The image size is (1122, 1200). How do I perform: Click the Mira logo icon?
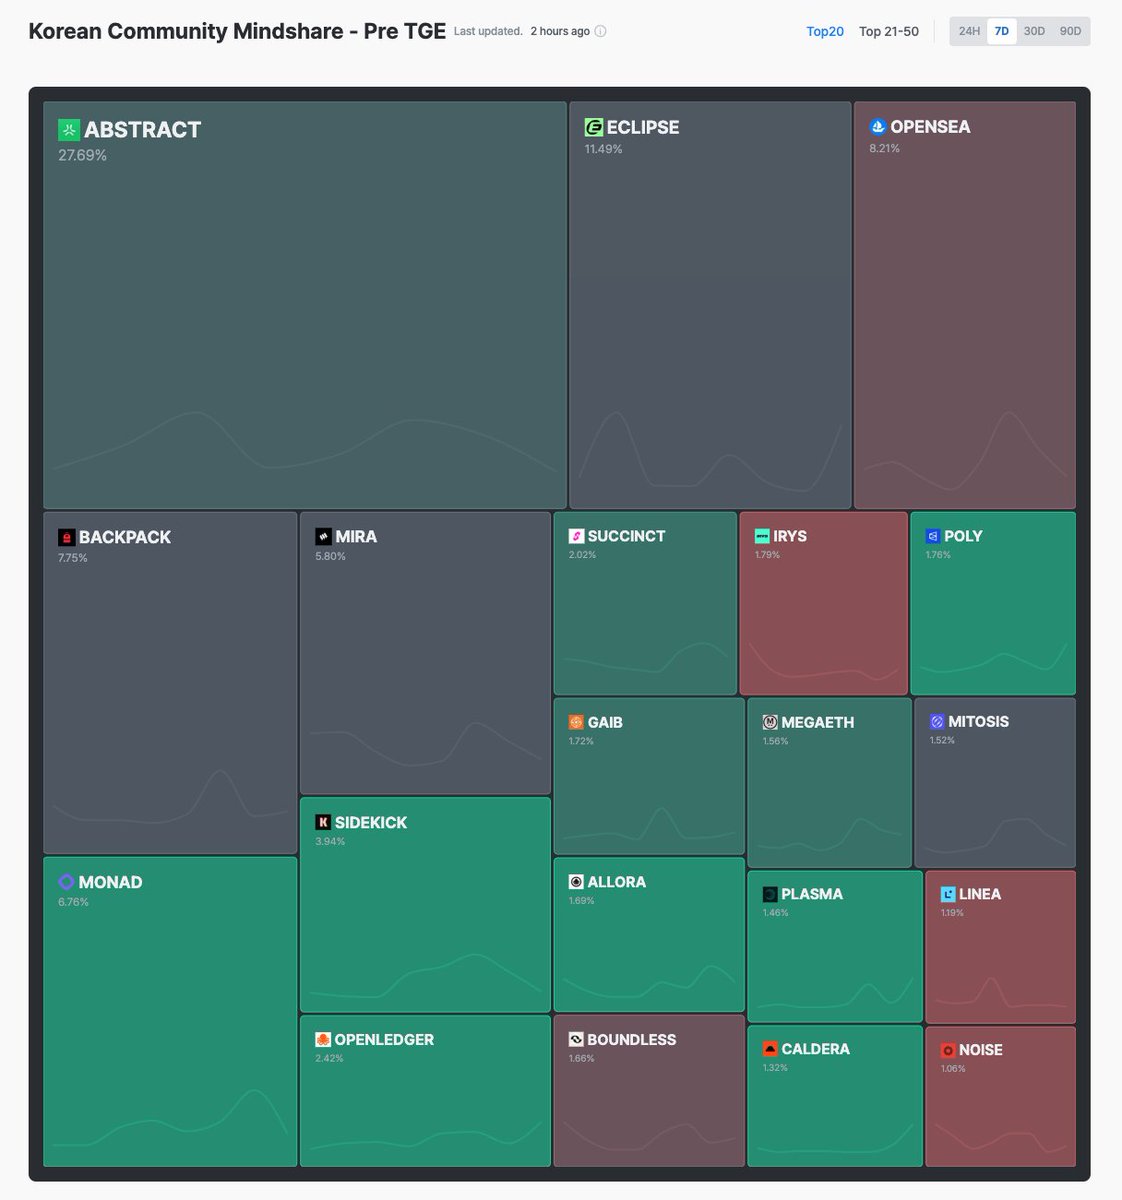pyautogui.click(x=323, y=537)
